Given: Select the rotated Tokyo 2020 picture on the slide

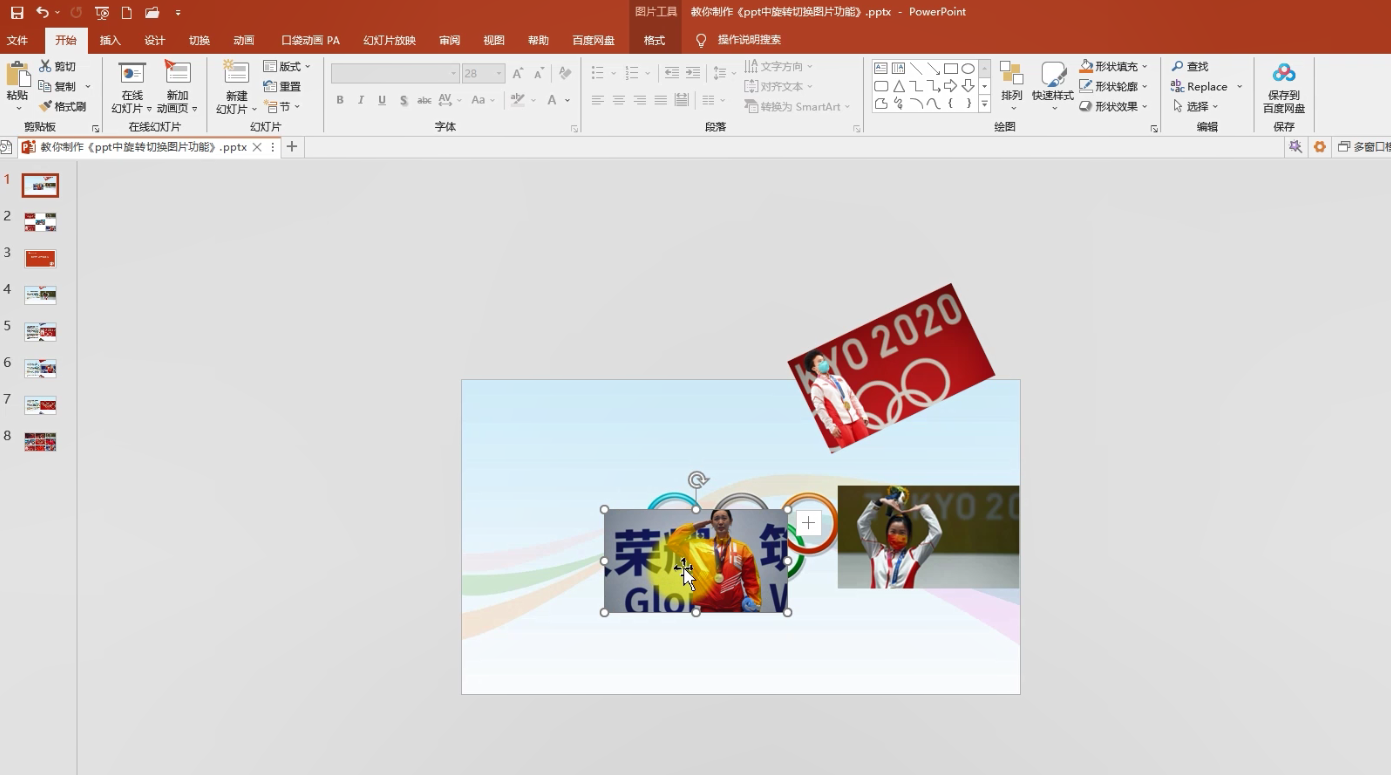Looking at the screenshot, I should [x=891, y=368].
